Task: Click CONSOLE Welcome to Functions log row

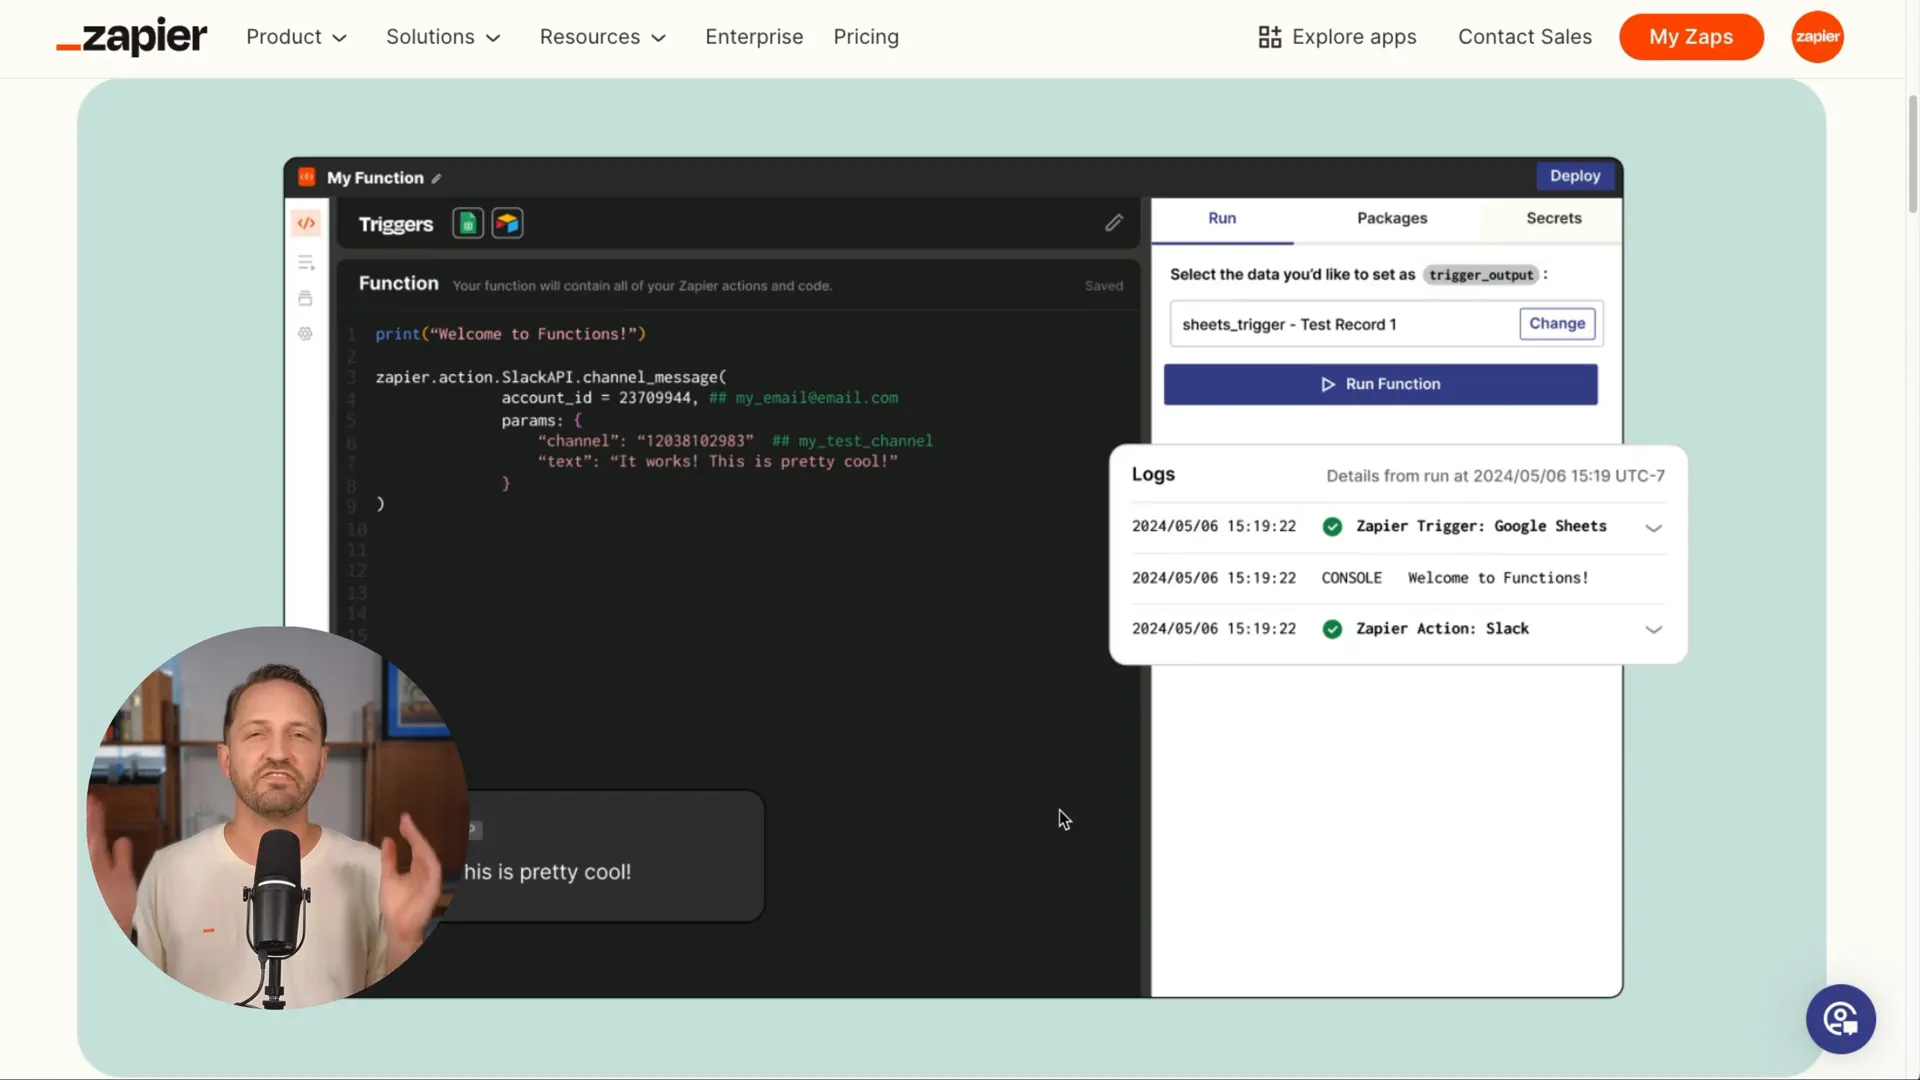Action: click(x=1398, y=578)
